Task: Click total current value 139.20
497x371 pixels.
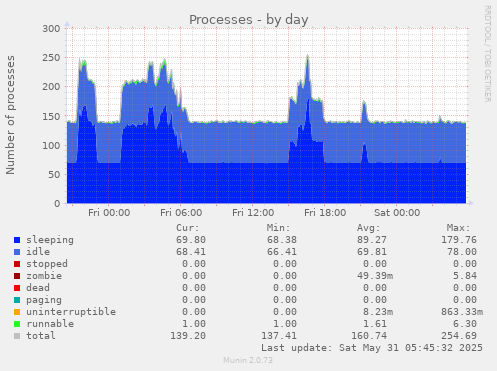Action: (x=188, y=336)
